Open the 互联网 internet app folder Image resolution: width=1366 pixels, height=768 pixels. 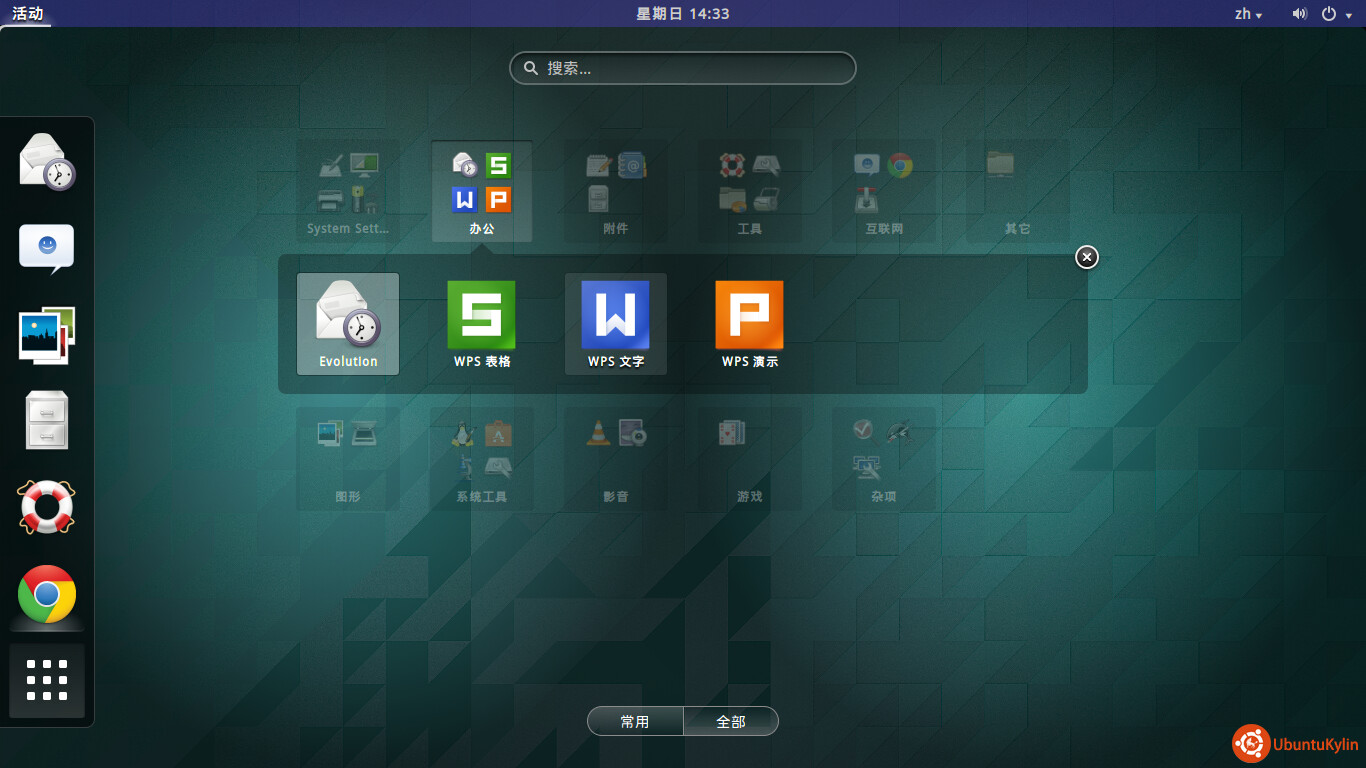pyautogui.click(x=883, y=192)
